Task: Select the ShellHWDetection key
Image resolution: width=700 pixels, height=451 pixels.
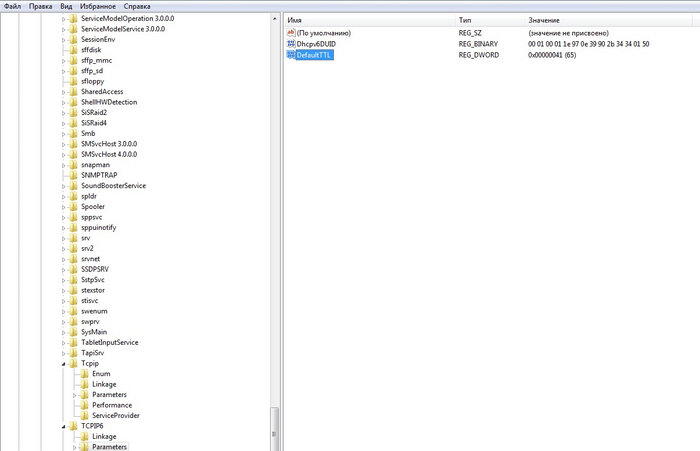Action: click(x=109, y=102)
